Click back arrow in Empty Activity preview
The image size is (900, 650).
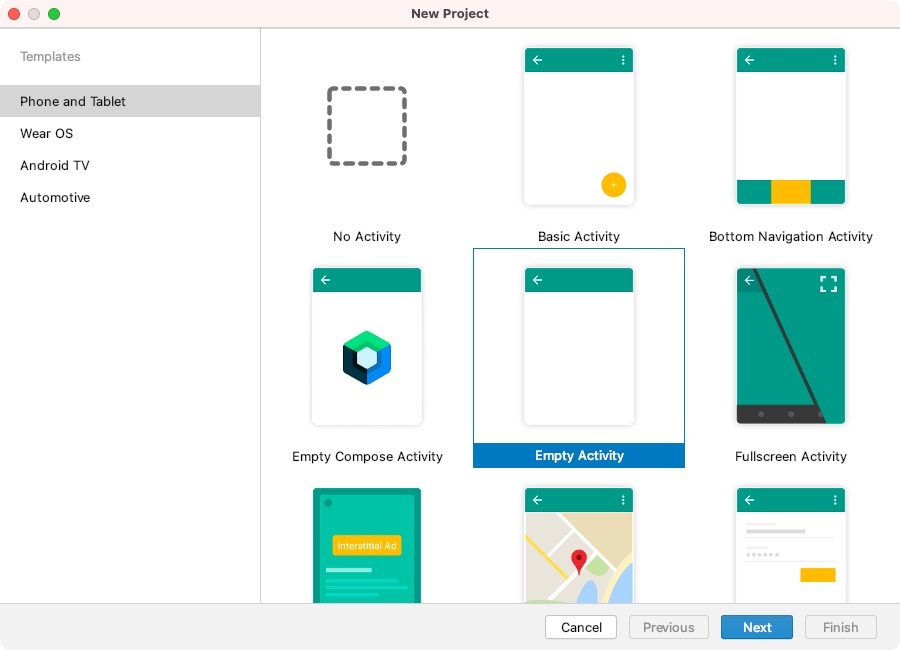pos(537,280)
